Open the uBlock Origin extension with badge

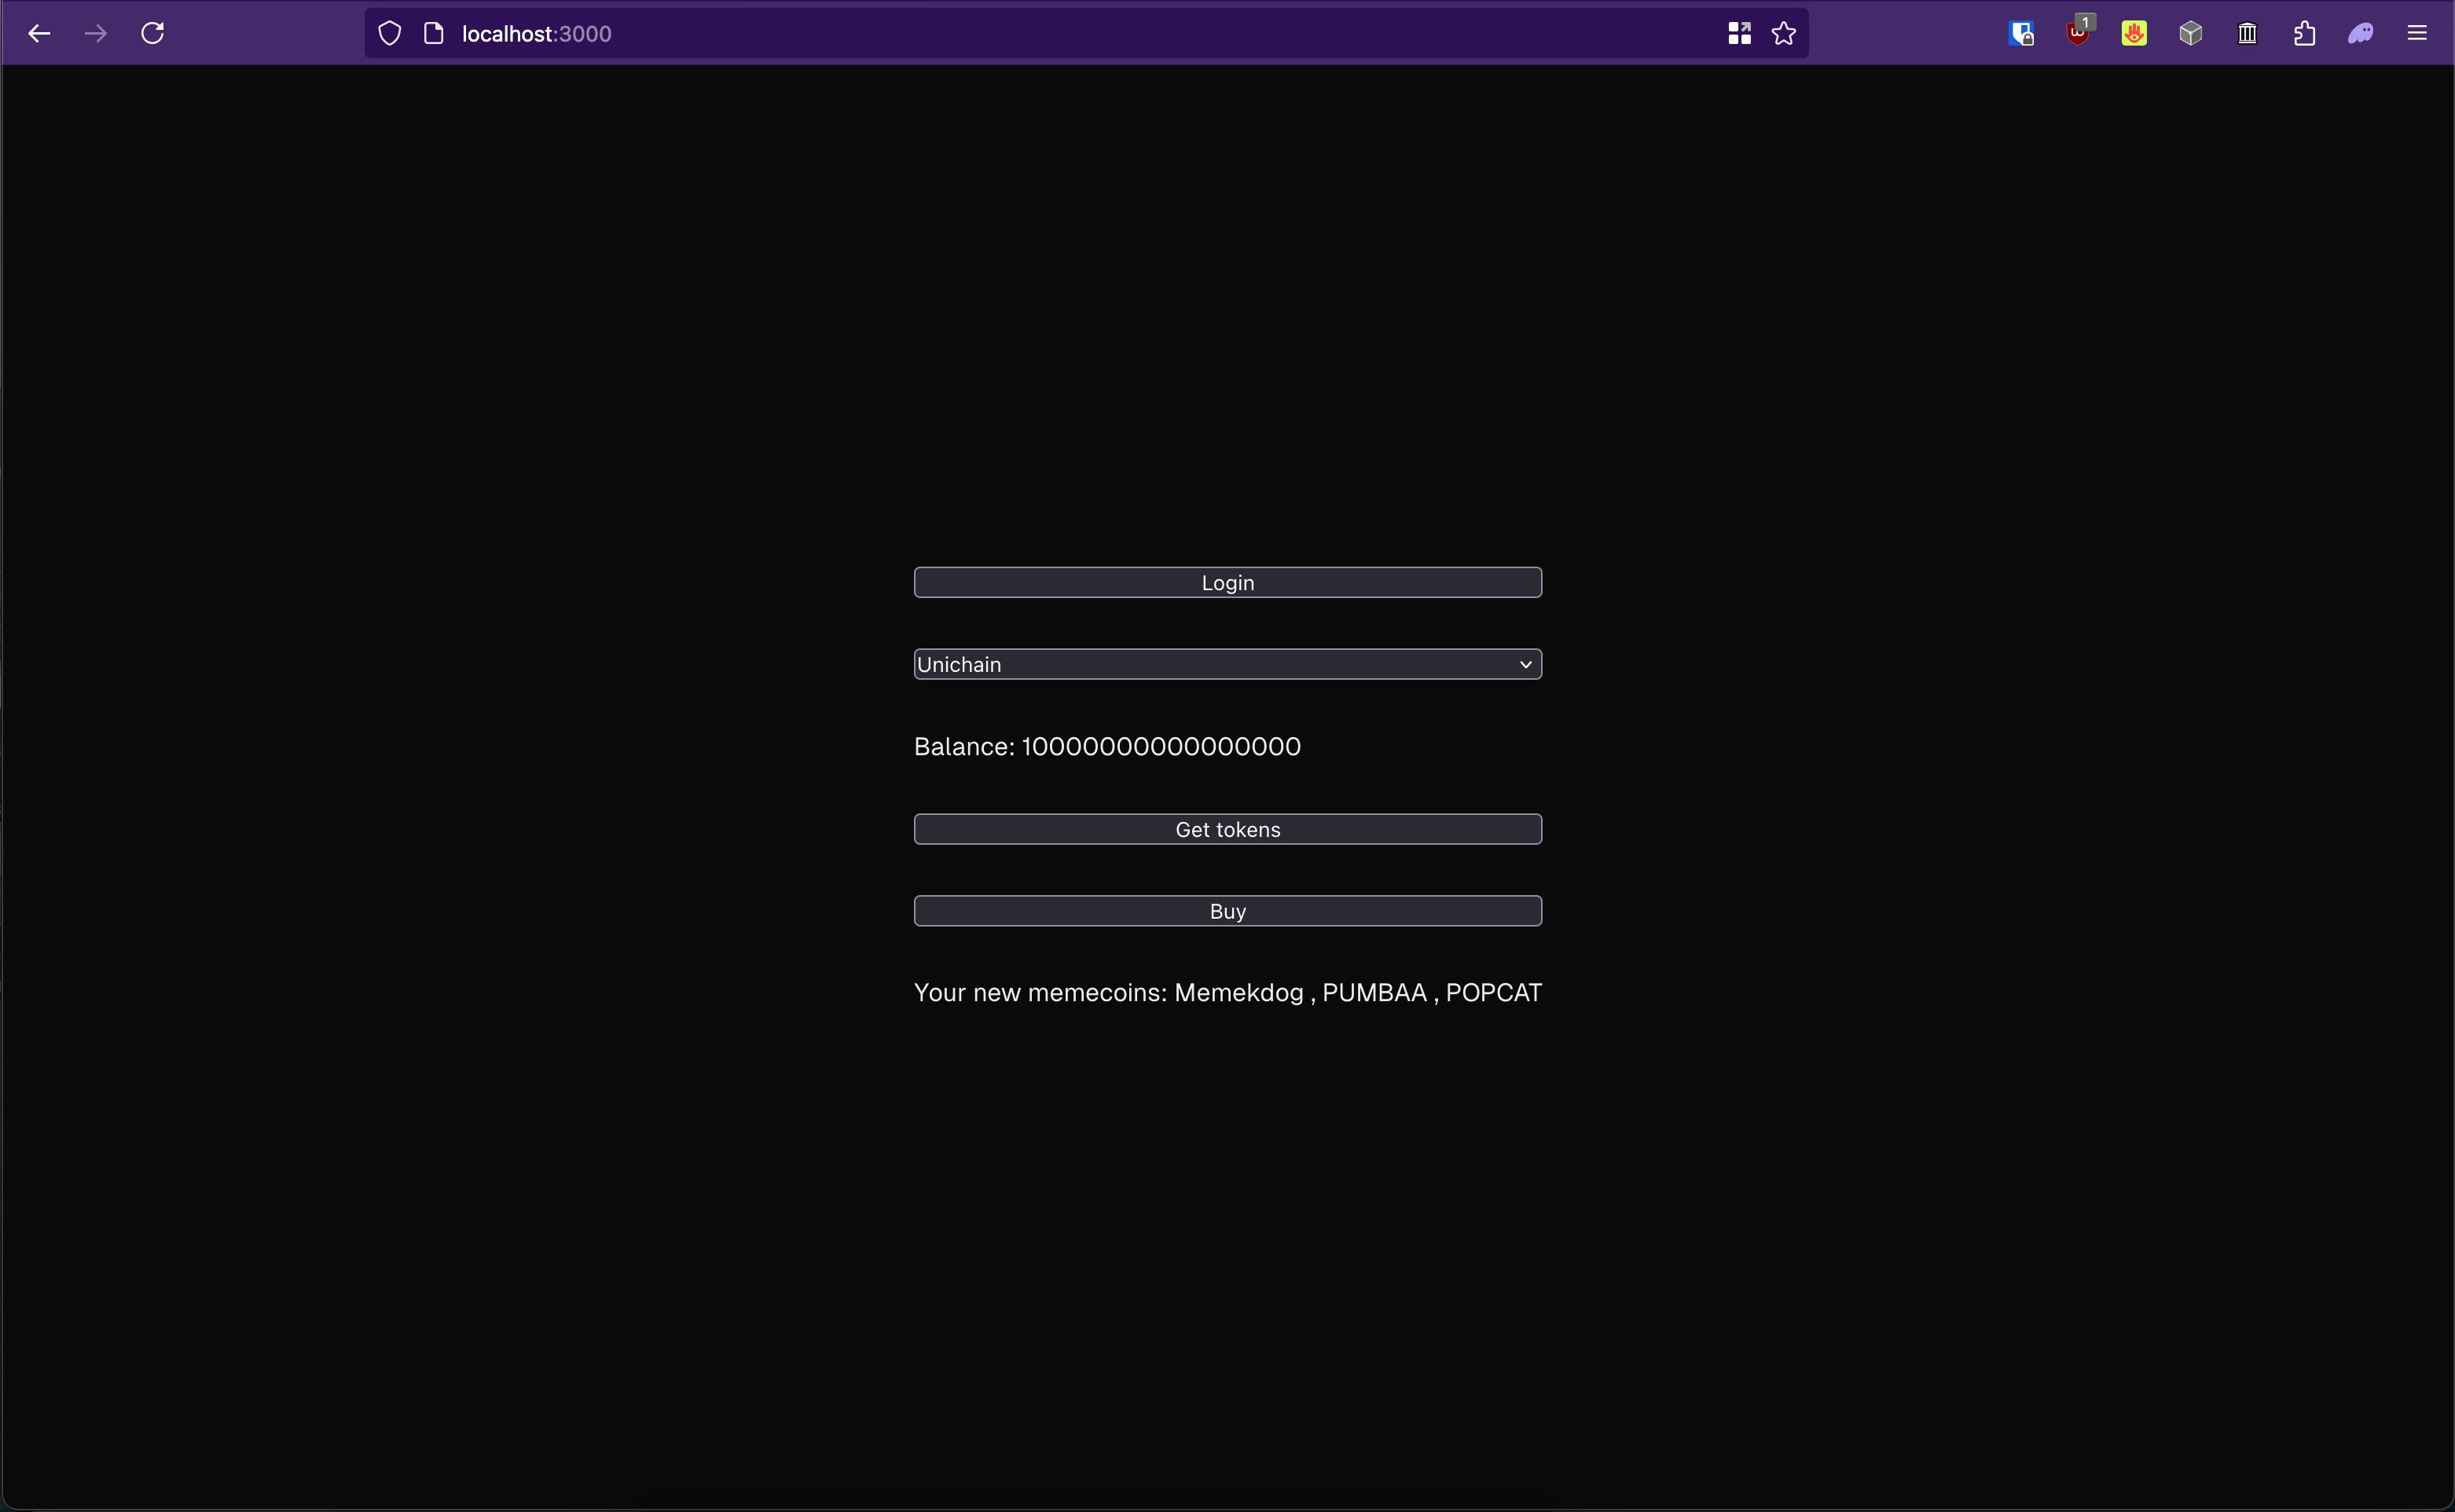click(2079, 32)
